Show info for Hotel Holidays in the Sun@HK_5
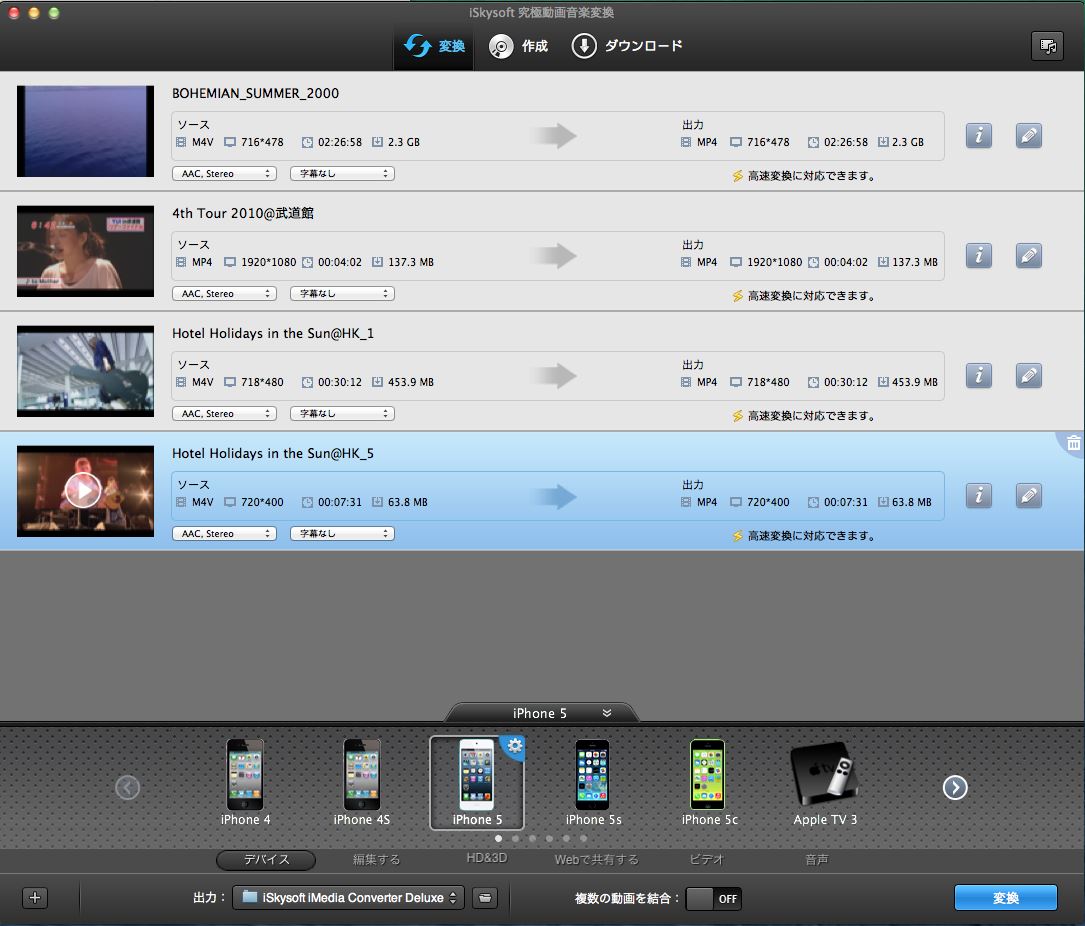Image resolution: width=1085 pixels, height=926 pixels. (x=978, y=496)
